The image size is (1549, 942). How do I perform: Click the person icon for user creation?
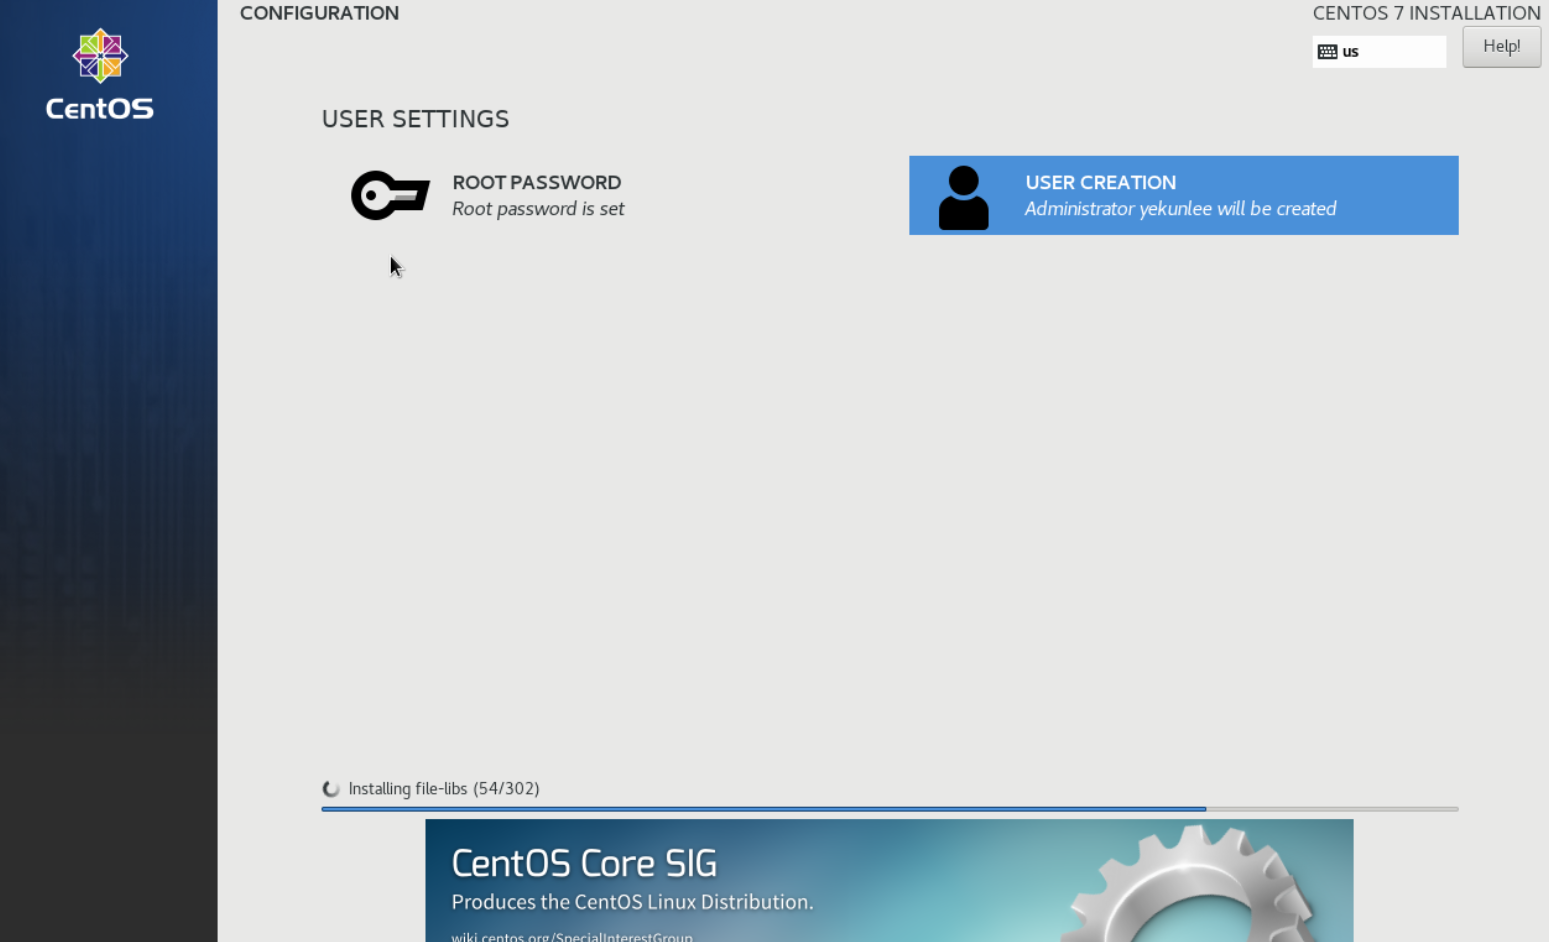click(963, 197)
